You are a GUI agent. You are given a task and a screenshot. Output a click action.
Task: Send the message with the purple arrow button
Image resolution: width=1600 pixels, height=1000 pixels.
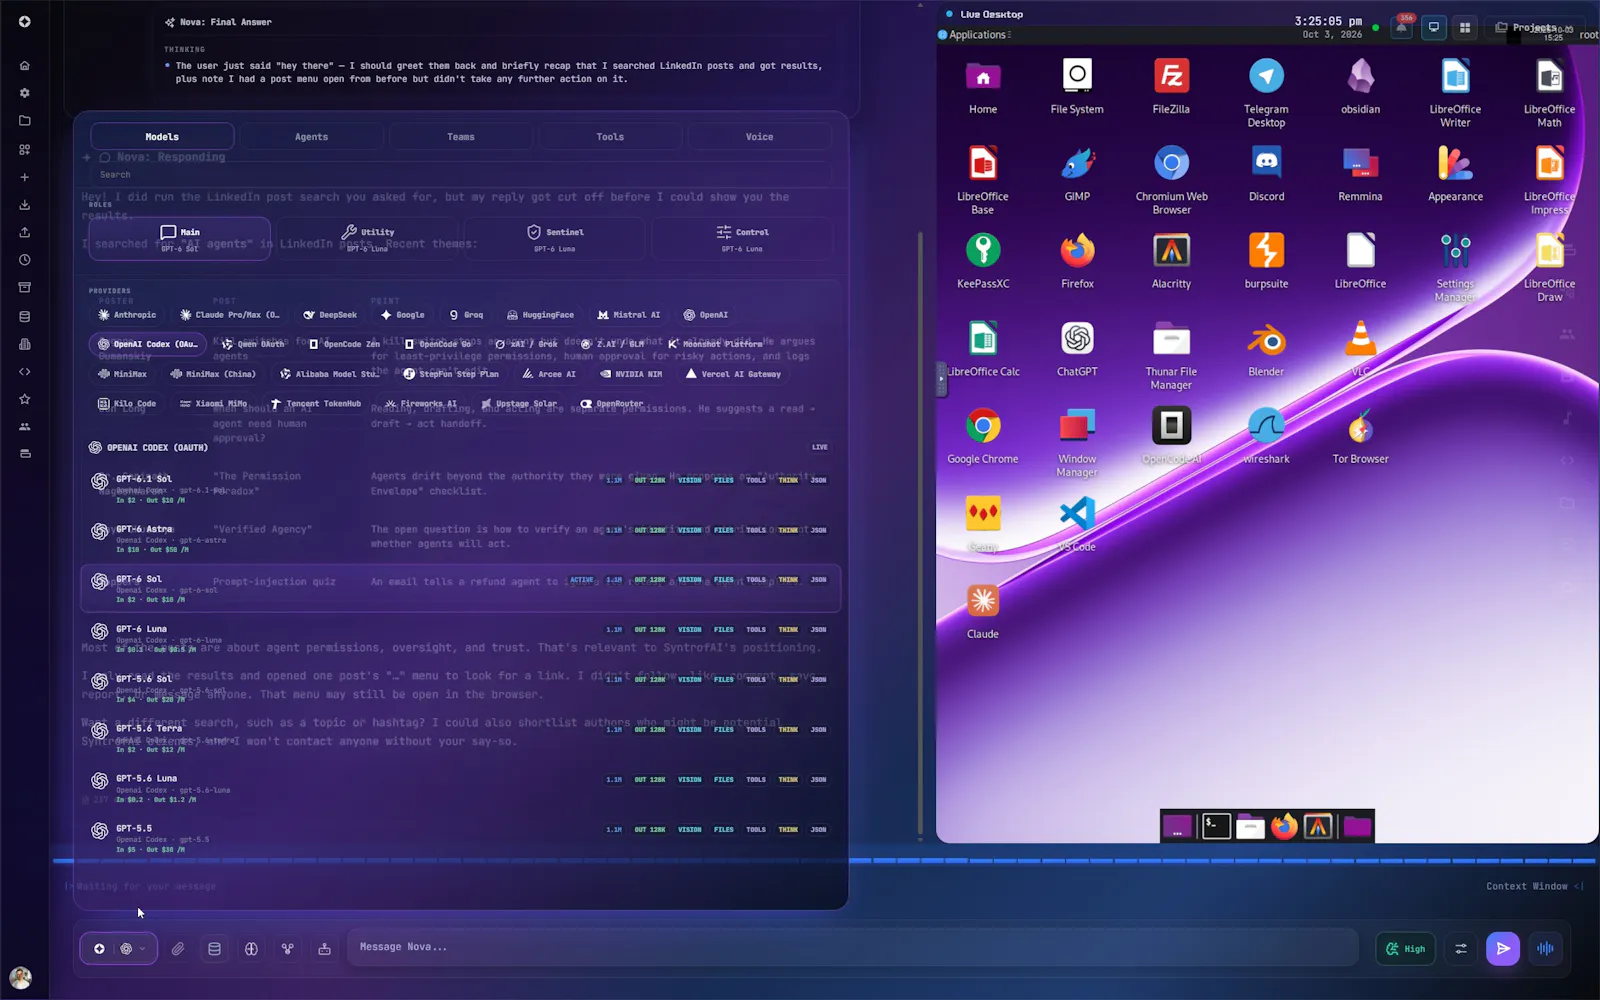click(x=1503, y=948)
